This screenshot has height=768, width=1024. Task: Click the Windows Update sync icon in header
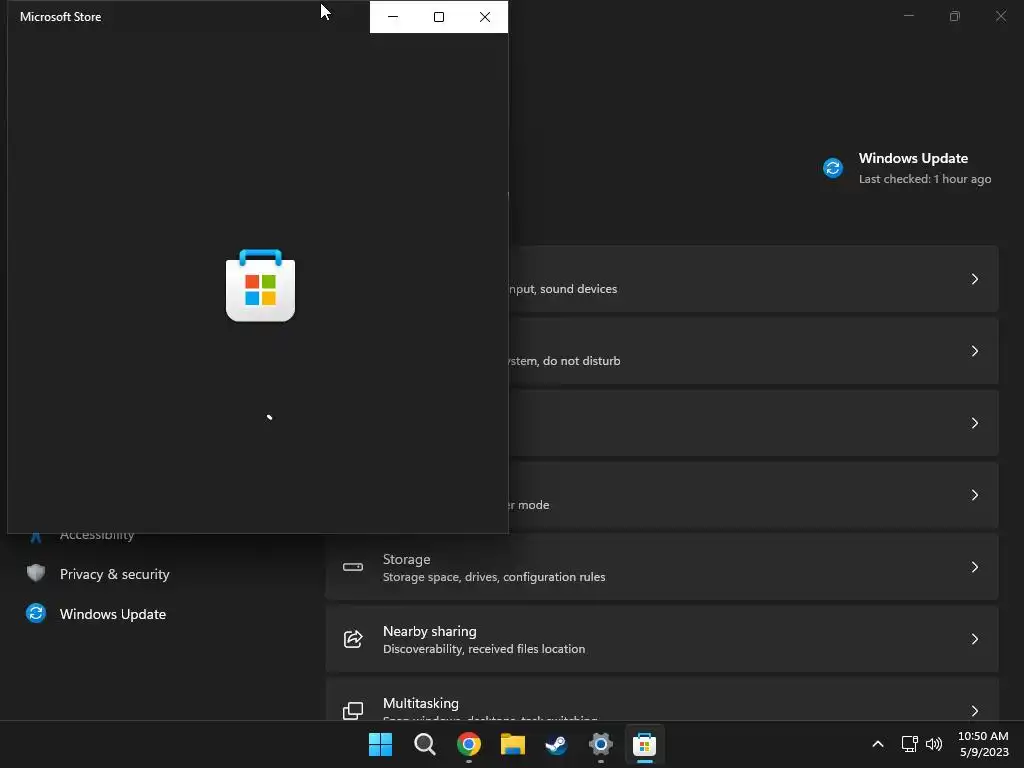coord(833,168)
